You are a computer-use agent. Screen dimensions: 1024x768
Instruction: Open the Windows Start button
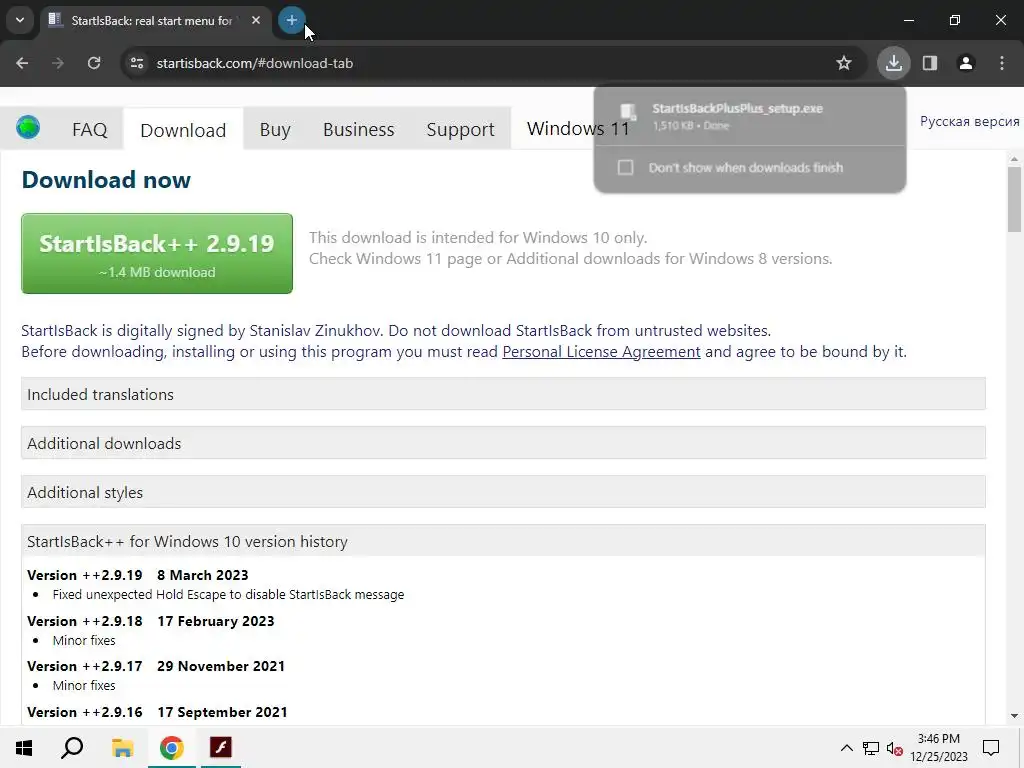24,747
